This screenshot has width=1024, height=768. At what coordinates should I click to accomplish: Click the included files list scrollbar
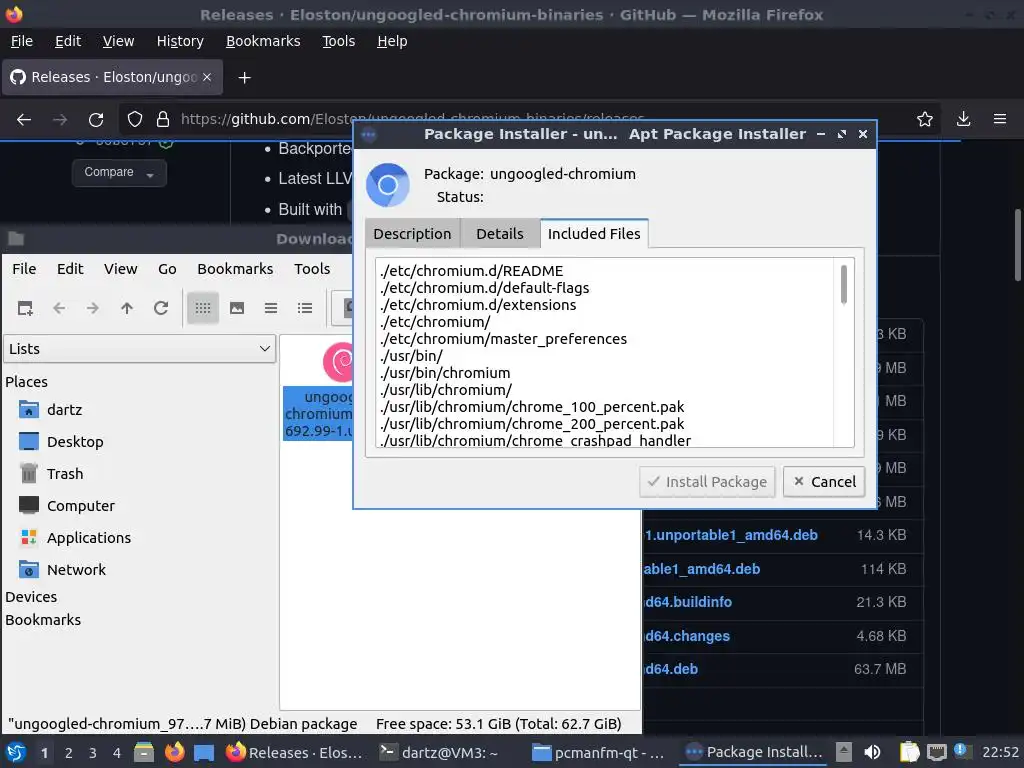click(844, 285)
